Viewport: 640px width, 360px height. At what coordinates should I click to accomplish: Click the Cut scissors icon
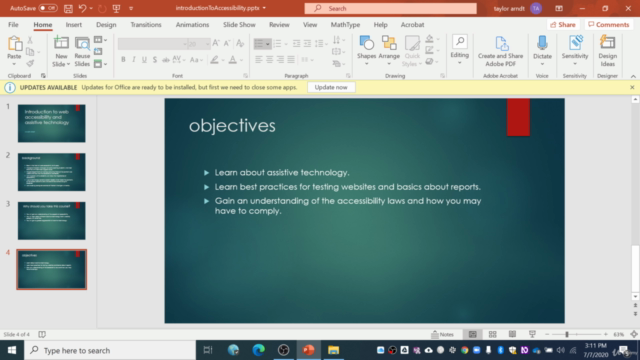pyautogui.click(x=30, y=40)
